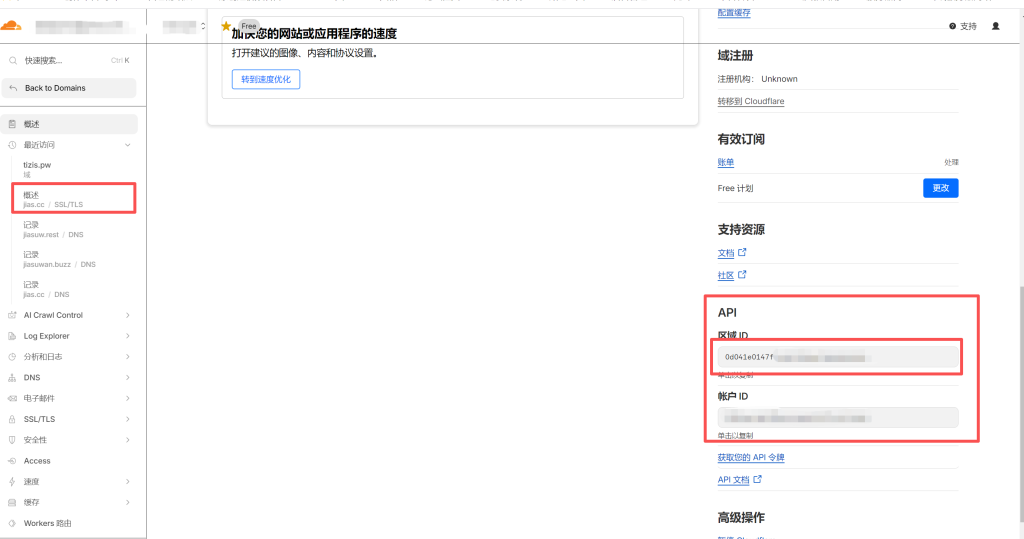Image resolution: width=1024 pixels, height=539 pixels.
Task: Click the 最近访问 clock icon
Action: [12, 145]
